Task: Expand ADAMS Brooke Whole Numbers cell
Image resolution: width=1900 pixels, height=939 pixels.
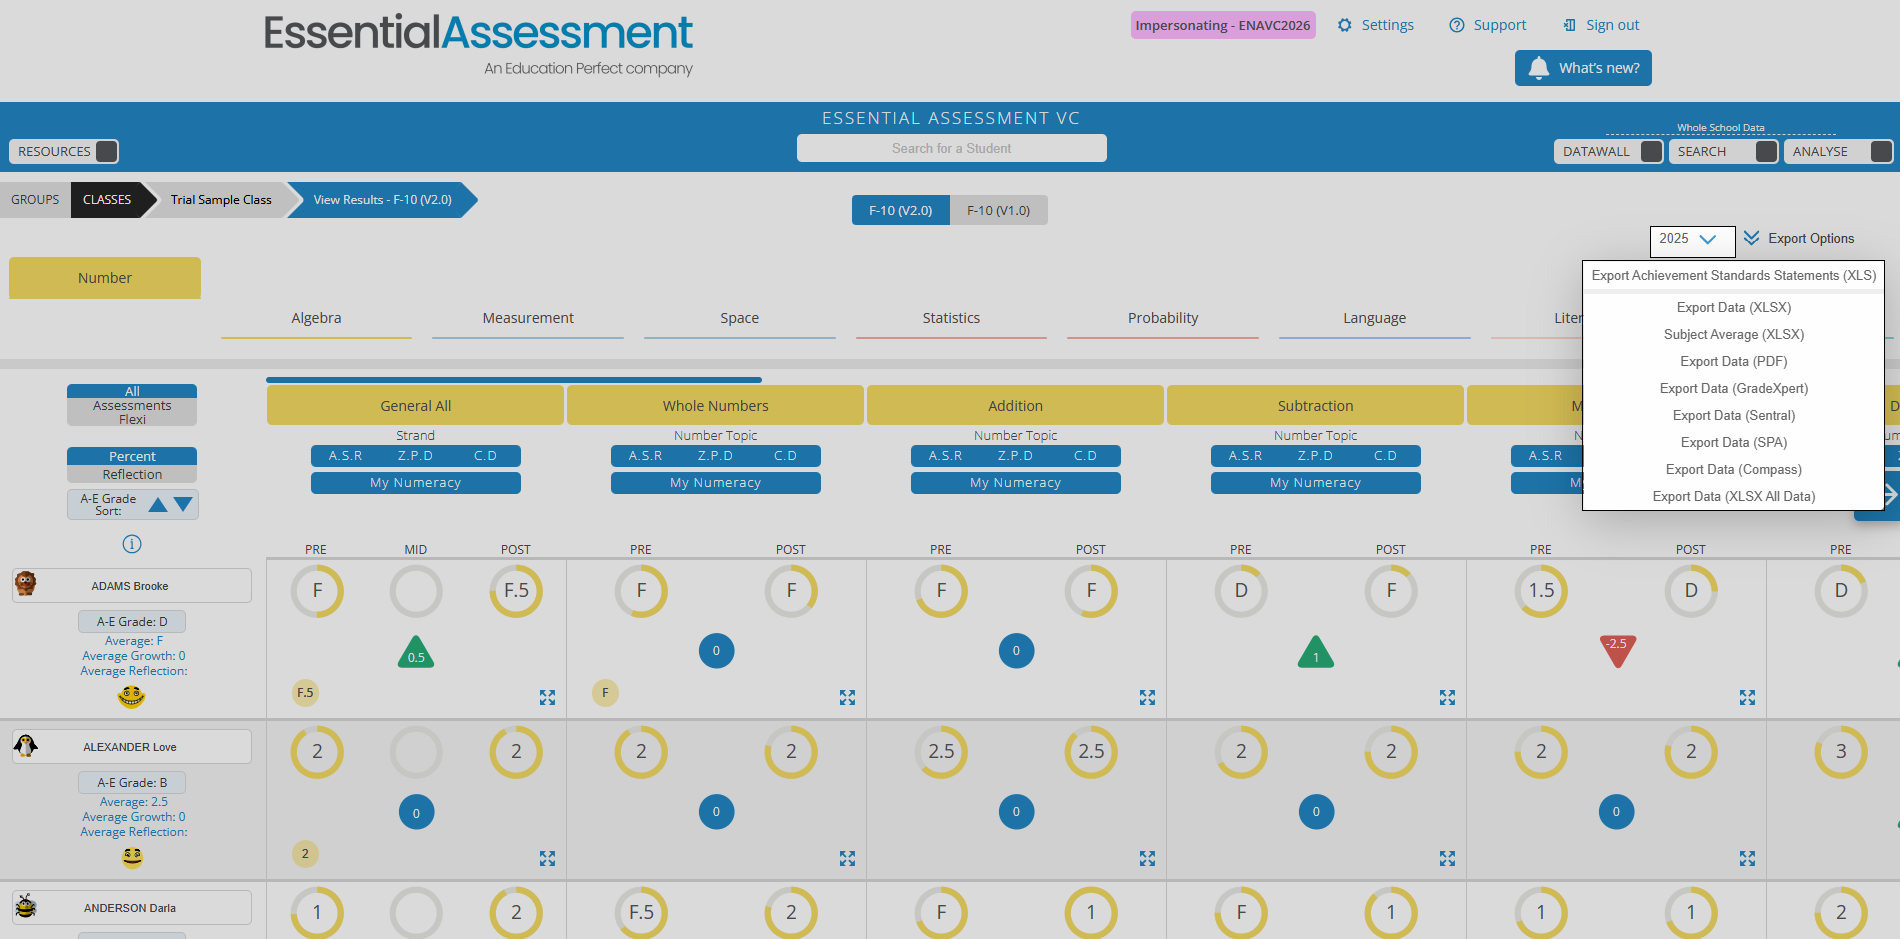Action: 847,697
